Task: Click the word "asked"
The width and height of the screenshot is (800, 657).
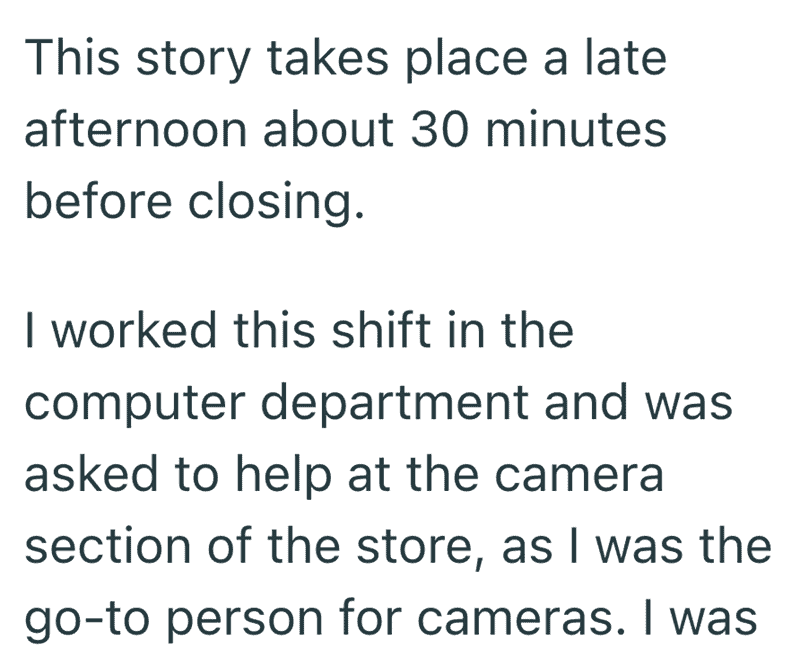Action: [x=91, y=474]
